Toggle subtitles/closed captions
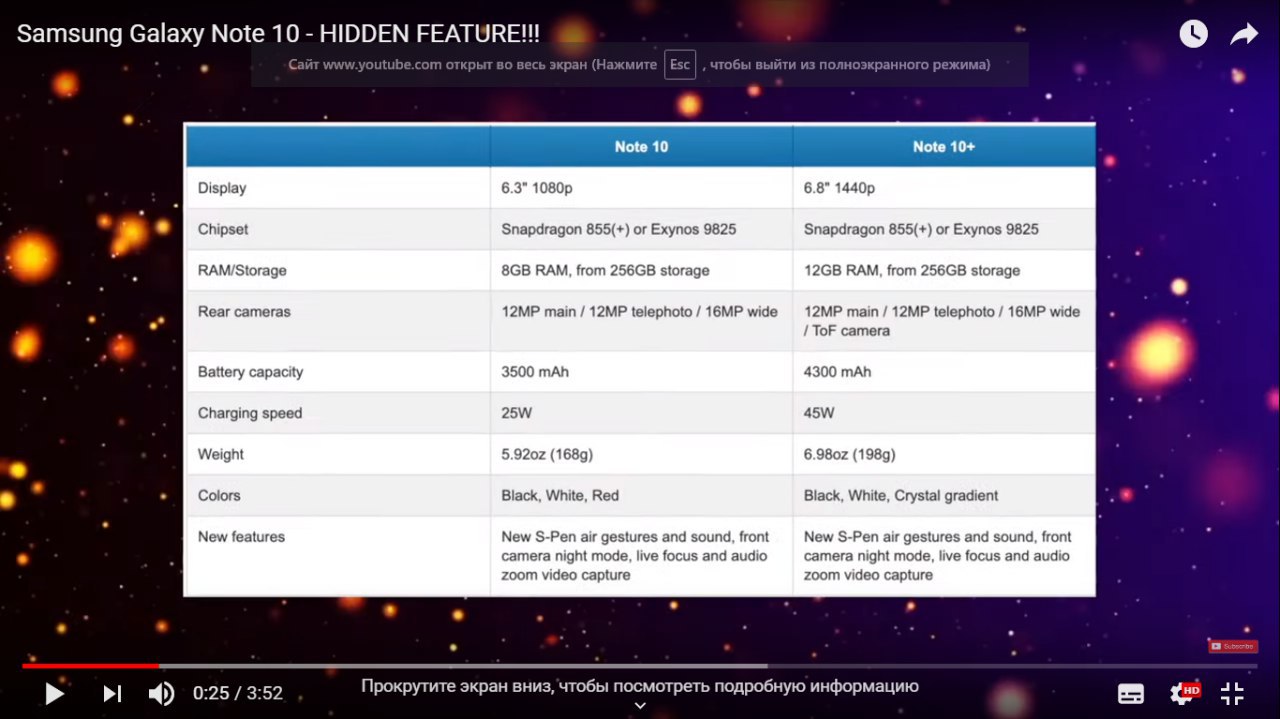 (1131, 694)
